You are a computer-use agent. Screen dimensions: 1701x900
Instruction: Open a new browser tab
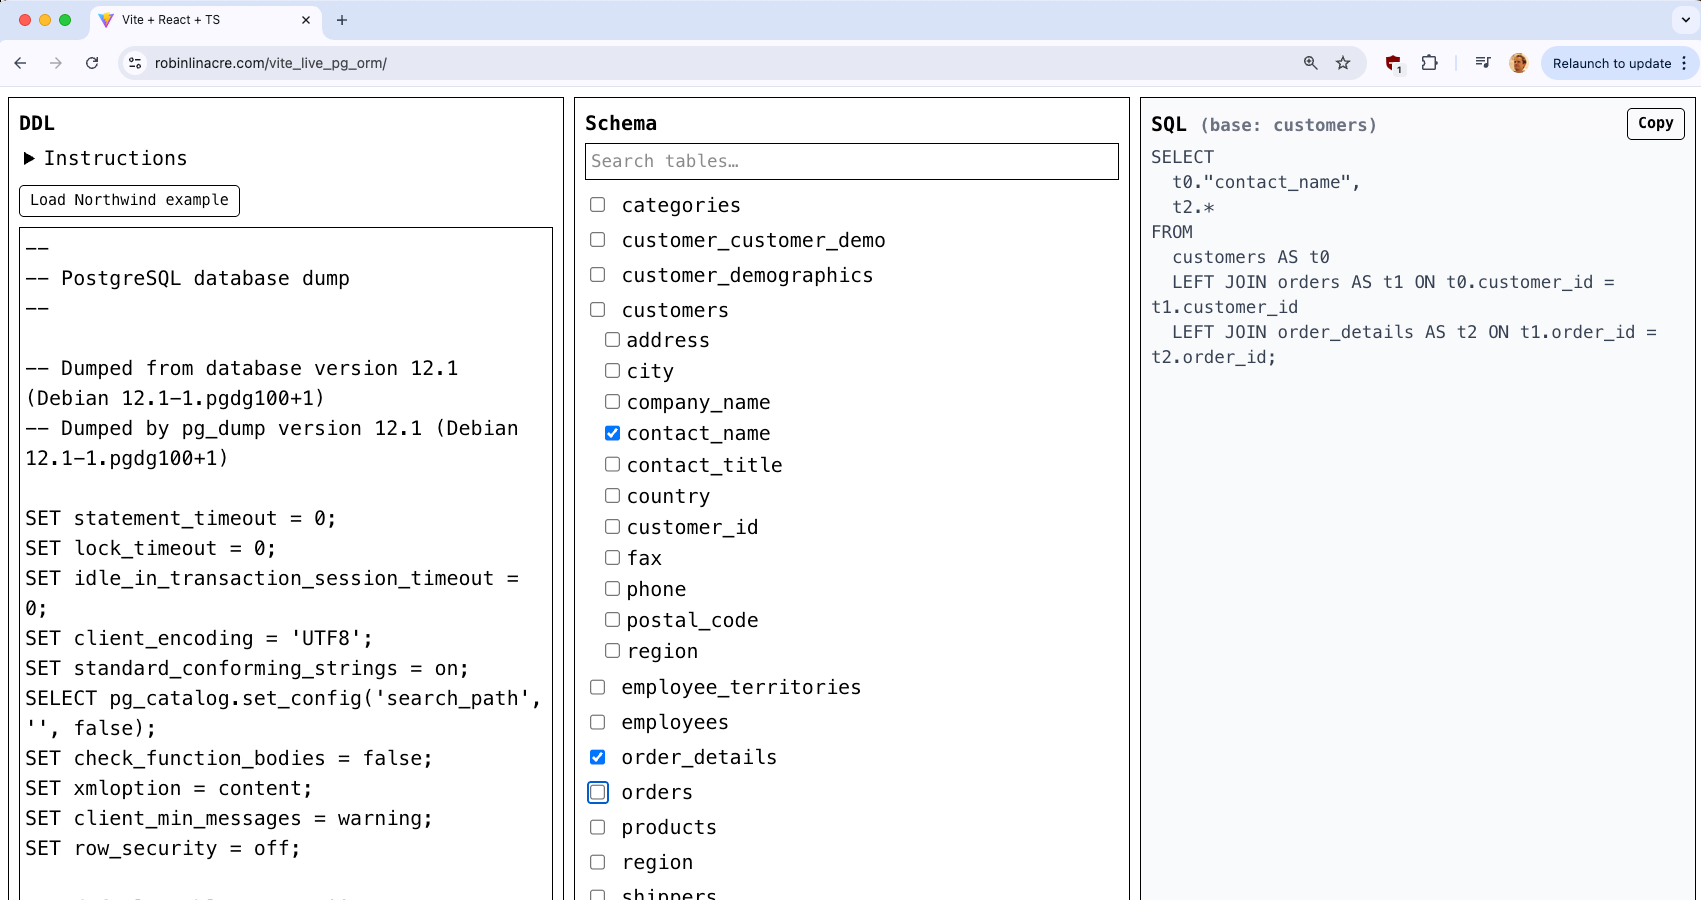click(x=342, y=20)
